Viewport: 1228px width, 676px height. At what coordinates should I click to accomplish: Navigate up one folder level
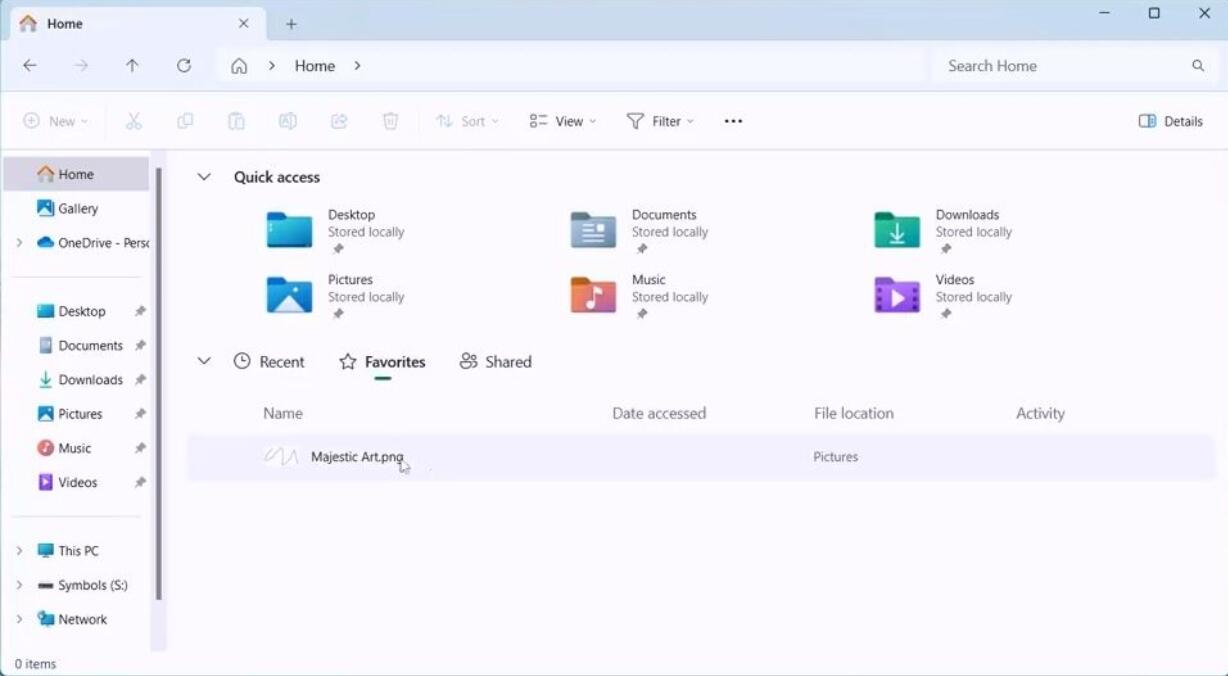[132, 65]
